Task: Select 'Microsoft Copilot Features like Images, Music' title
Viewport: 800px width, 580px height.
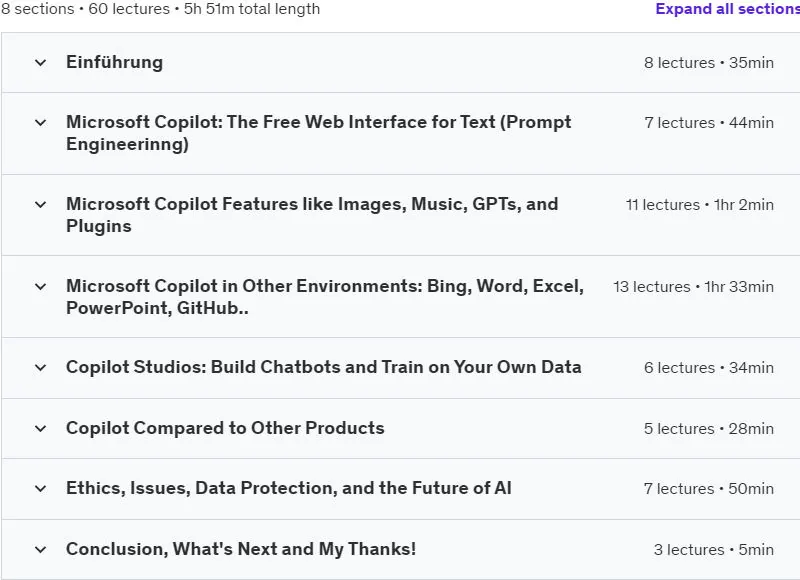Action: pyautogui.click(x=312, y=215)
